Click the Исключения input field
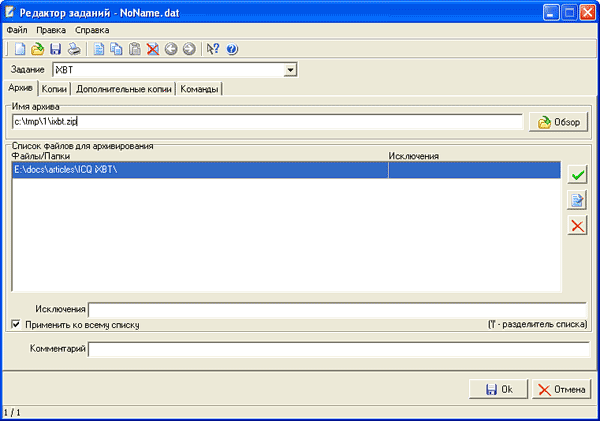The height and width of the screenshot is (421, 600). 337,310
